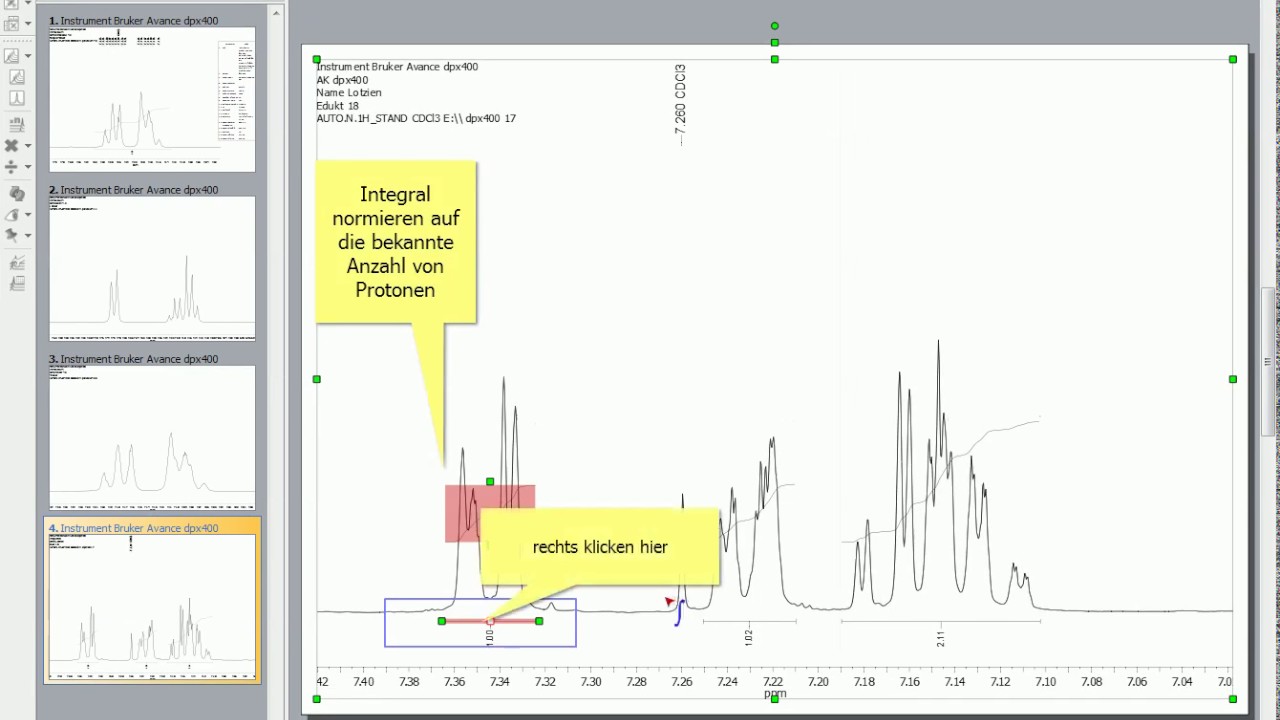The image size is (1280, 720).
Task: Click the divide symbol icon
Action: [12, 167]
